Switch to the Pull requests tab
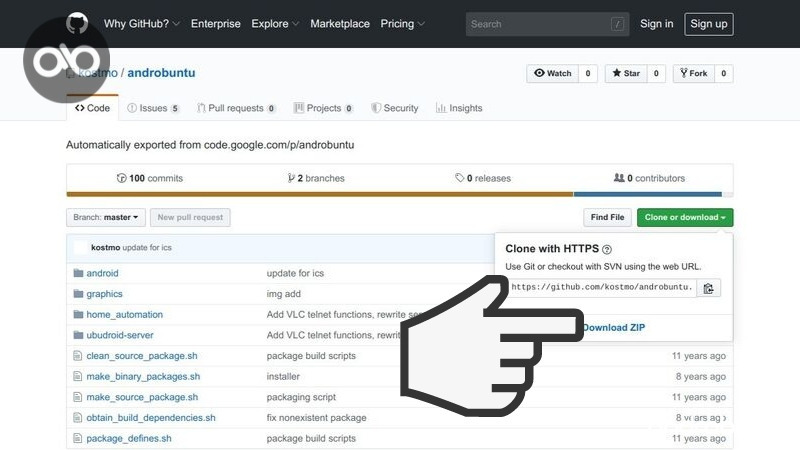 236,108
